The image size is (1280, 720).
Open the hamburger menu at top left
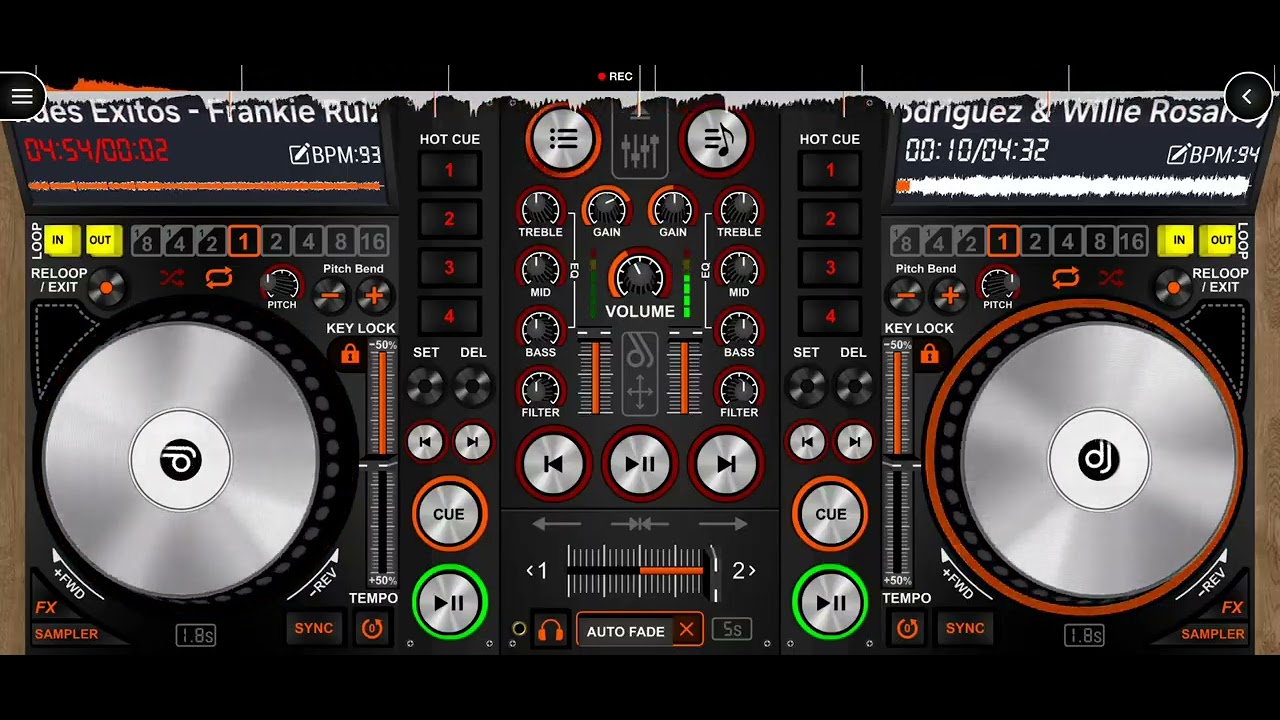tap(22, 97)
